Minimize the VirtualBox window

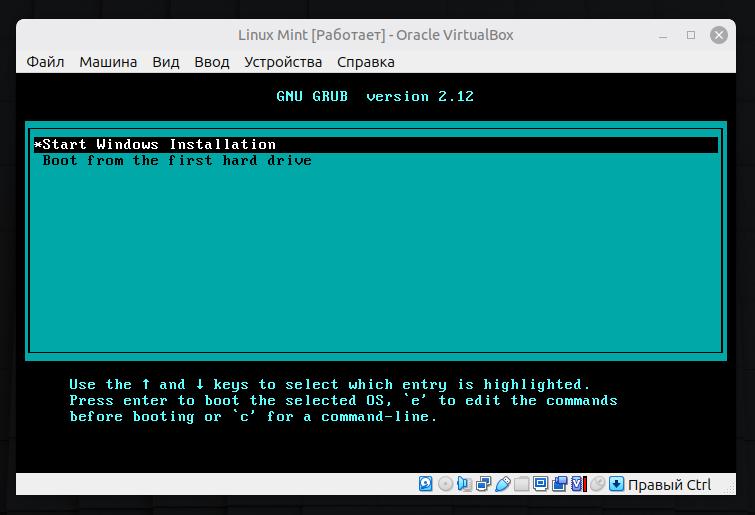663,35
